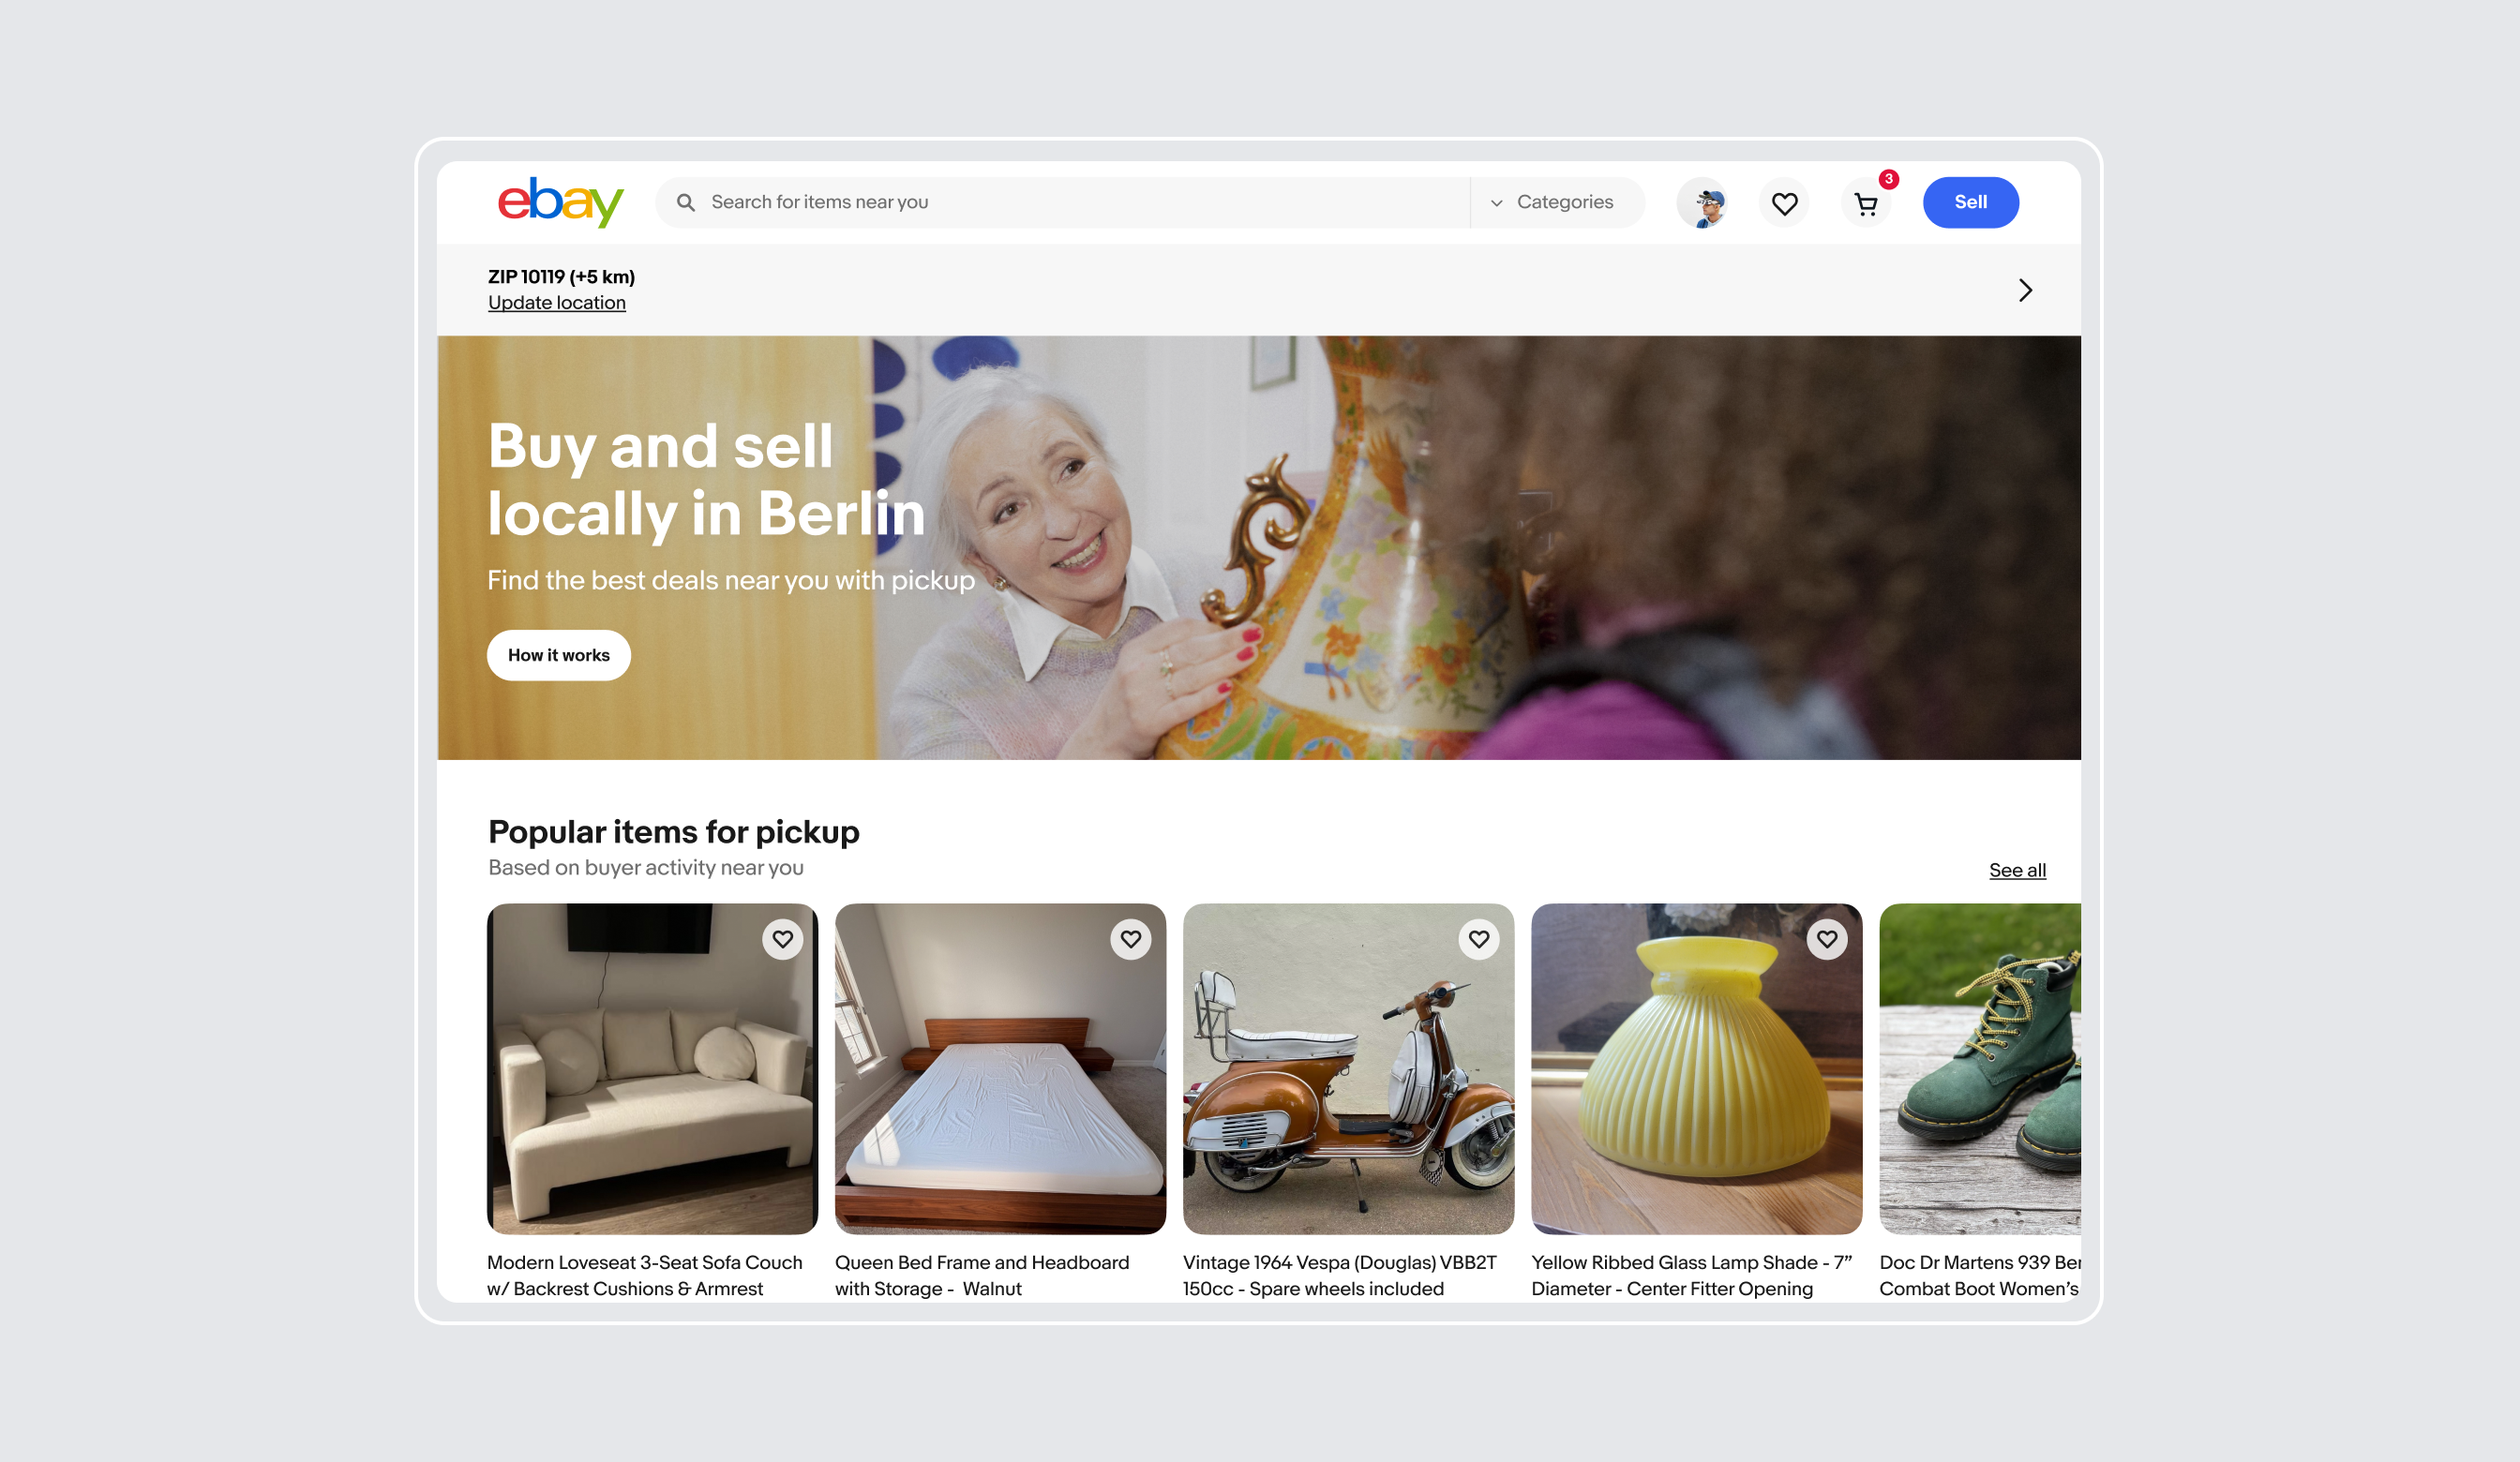Favorite the Queen Bed Frame listing

[1130, 939]
